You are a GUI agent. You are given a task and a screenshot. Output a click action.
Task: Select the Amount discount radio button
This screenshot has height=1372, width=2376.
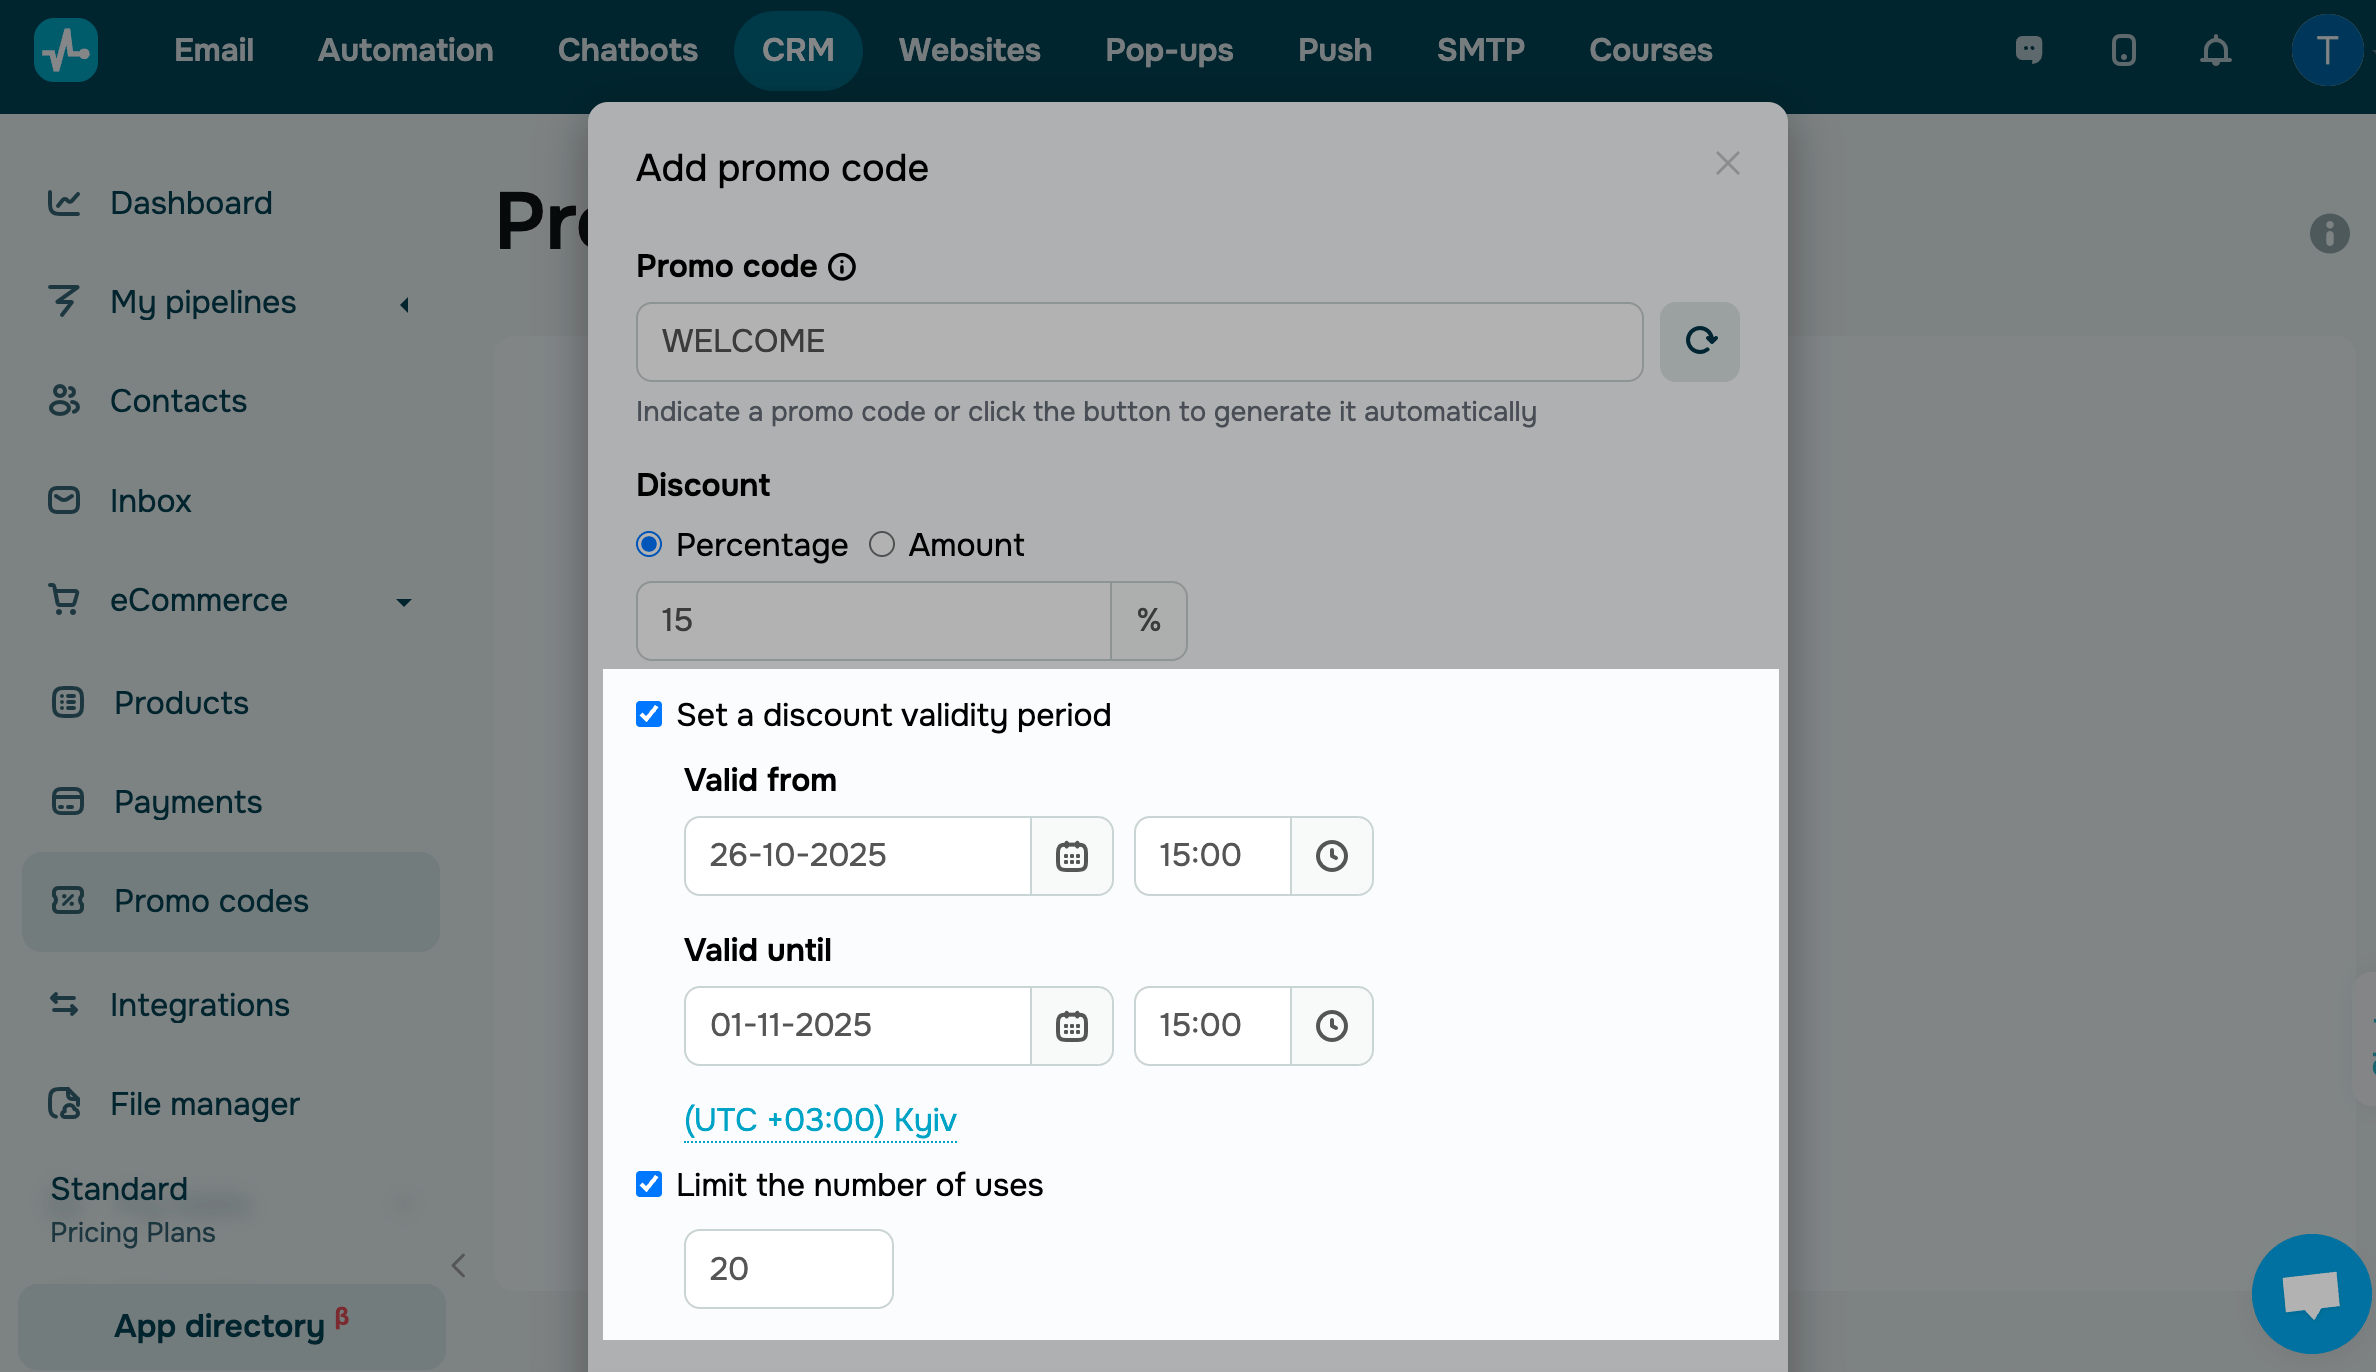(x=881, y=544)
